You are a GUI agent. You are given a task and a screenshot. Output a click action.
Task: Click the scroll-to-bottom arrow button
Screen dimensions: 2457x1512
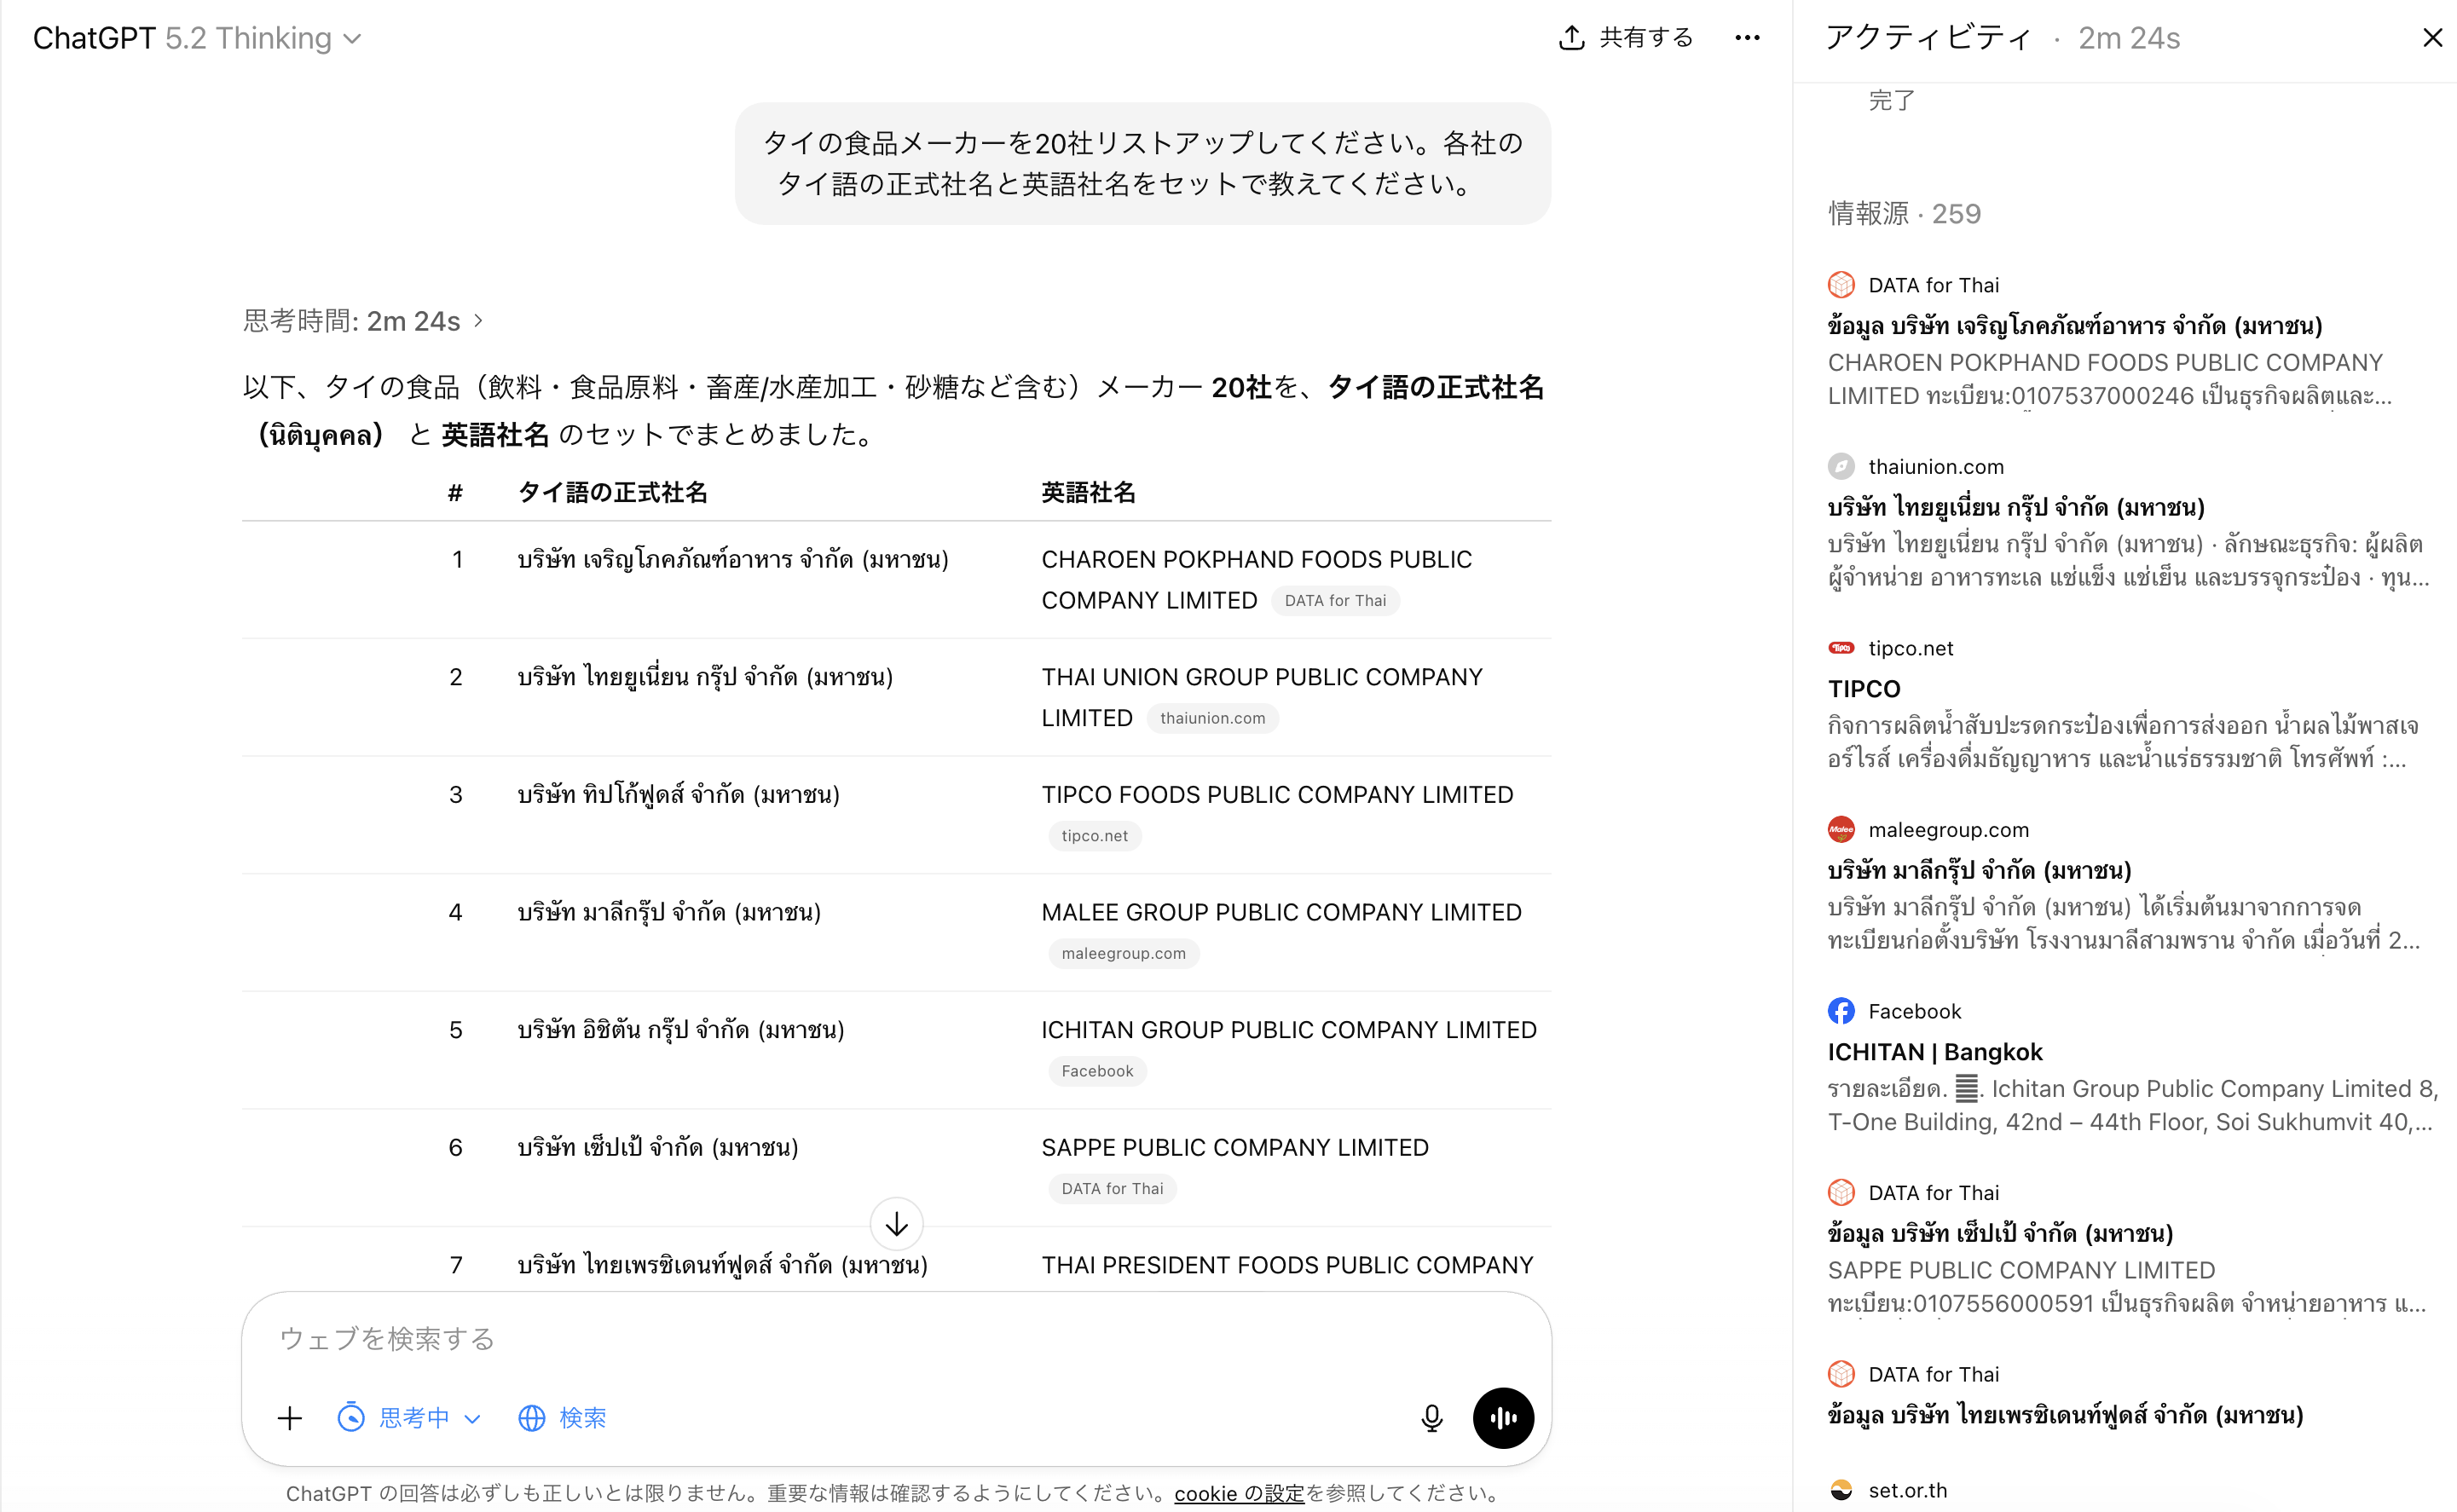tap(895, 1223)
